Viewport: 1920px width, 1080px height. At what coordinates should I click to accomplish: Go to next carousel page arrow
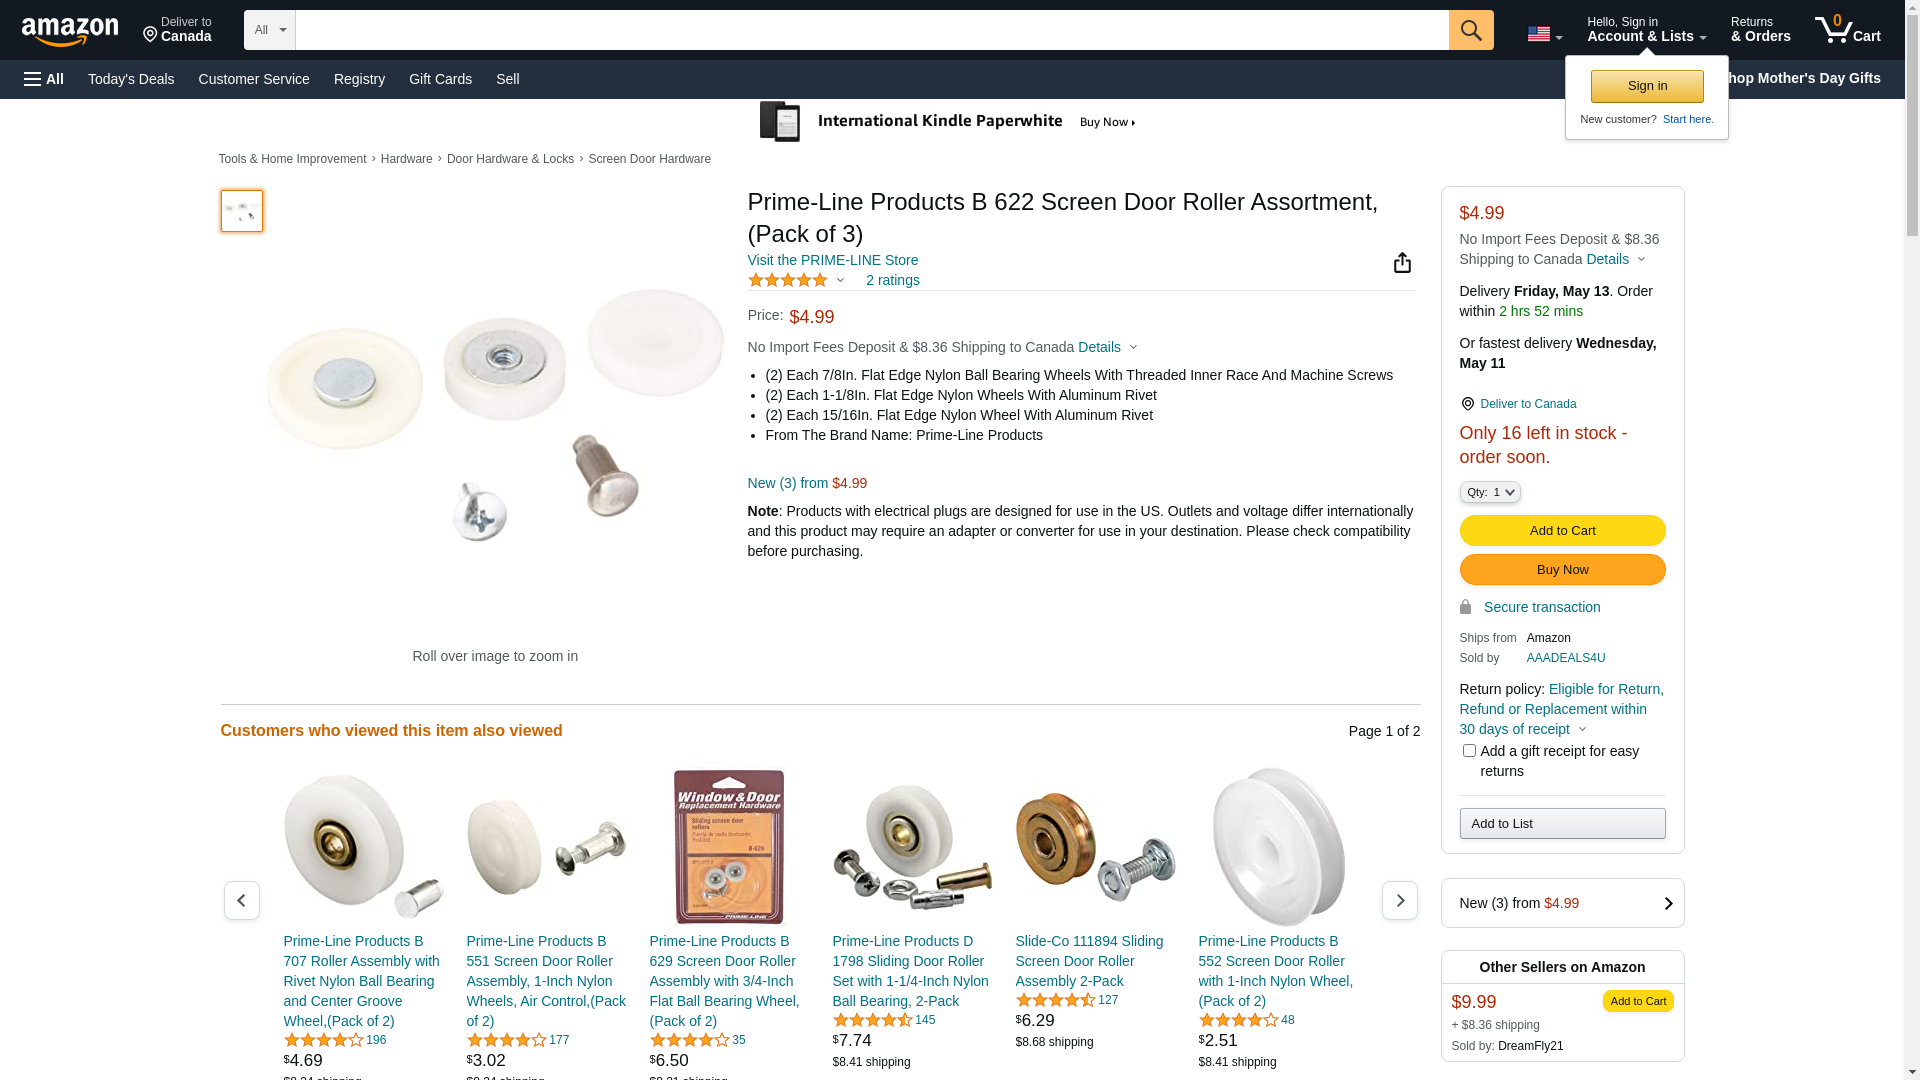(x=1399, y=900)
